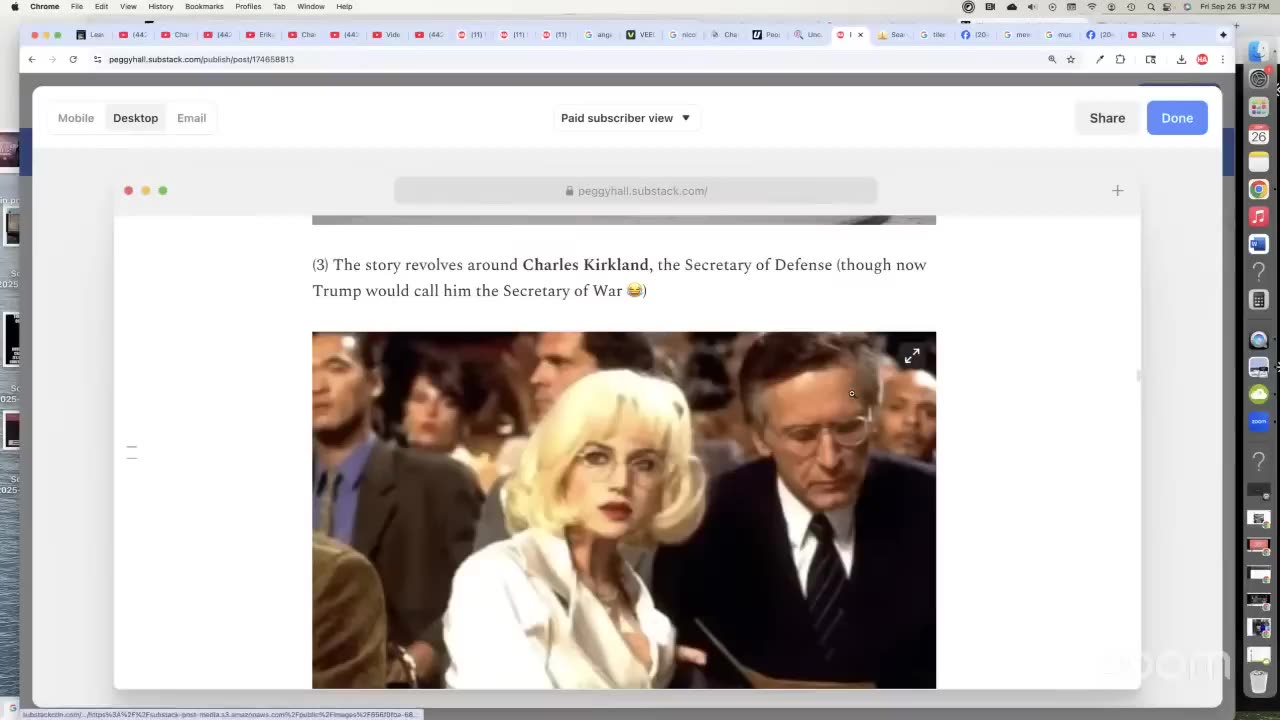Open Spotlight search in menu bar
This screenshot has height=720, width=1280.
point(1150,6)
